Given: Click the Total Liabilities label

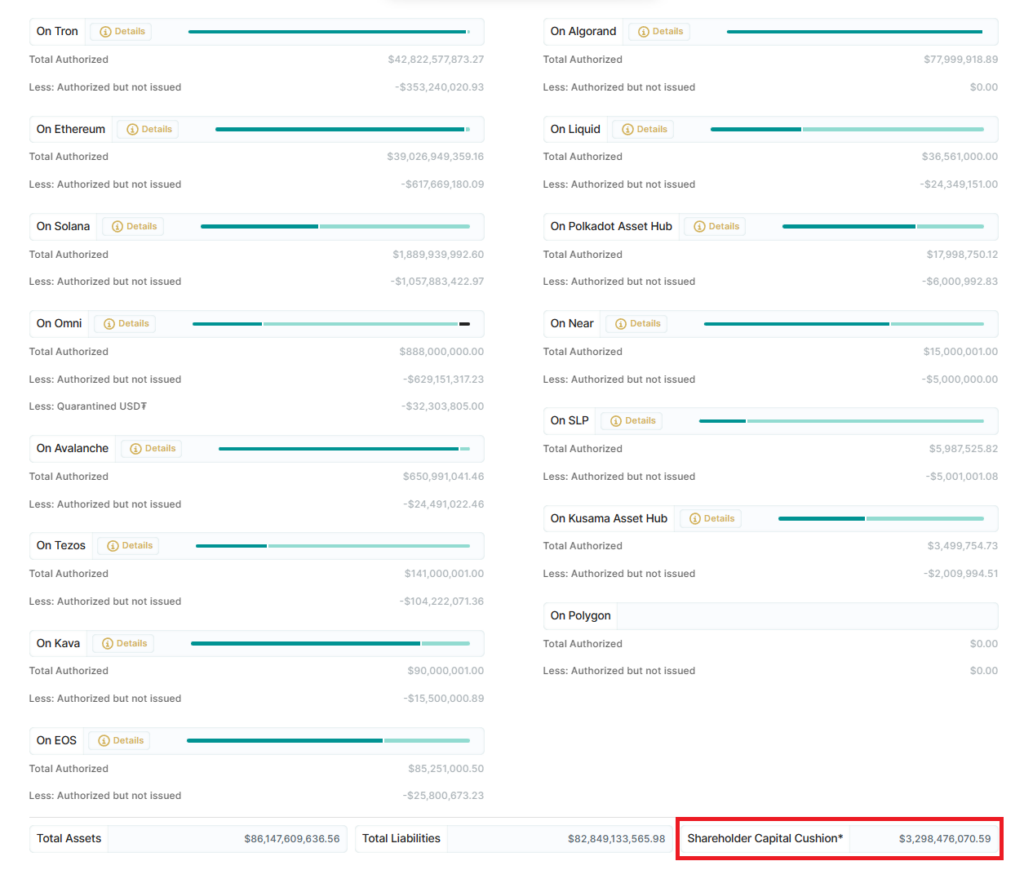Looking at the screenshot, I should pyautogui.click(x=401, y=839).
